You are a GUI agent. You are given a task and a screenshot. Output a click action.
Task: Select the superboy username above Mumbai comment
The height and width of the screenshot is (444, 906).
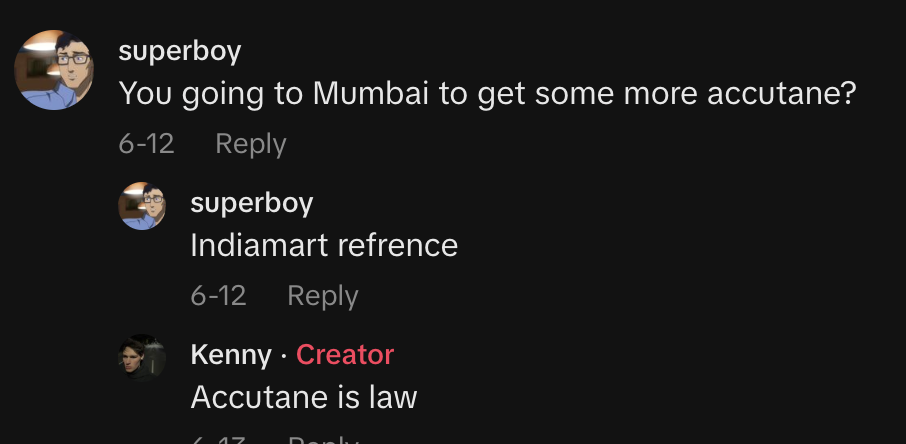click(x=180, y=51)
